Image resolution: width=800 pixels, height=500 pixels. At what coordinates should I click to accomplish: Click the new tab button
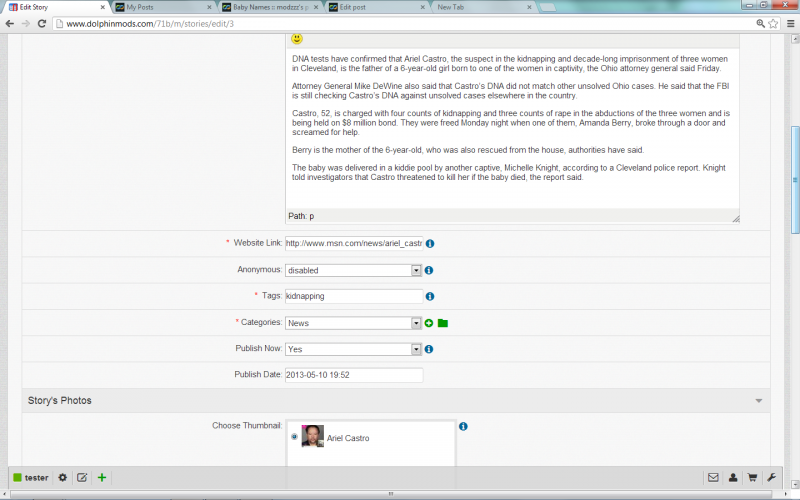pos(547,7)
